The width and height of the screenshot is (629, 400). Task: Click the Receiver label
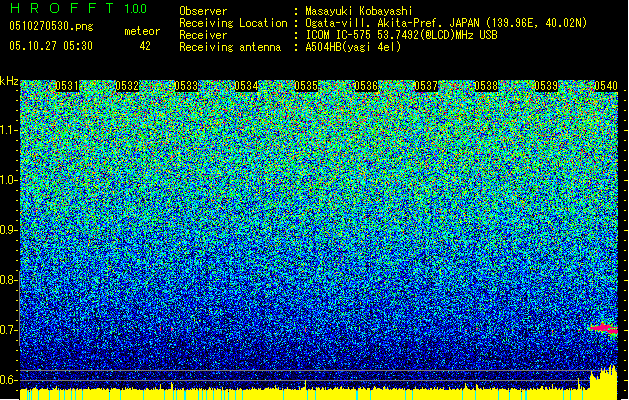pos(203,35)
